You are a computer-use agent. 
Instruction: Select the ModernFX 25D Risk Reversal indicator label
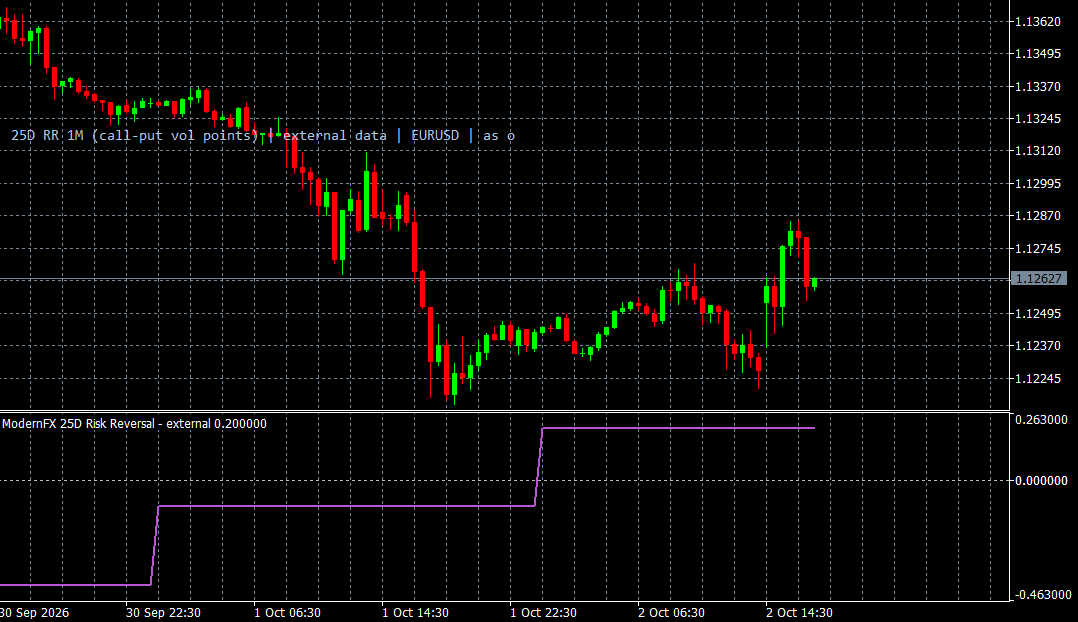point(134,424)
